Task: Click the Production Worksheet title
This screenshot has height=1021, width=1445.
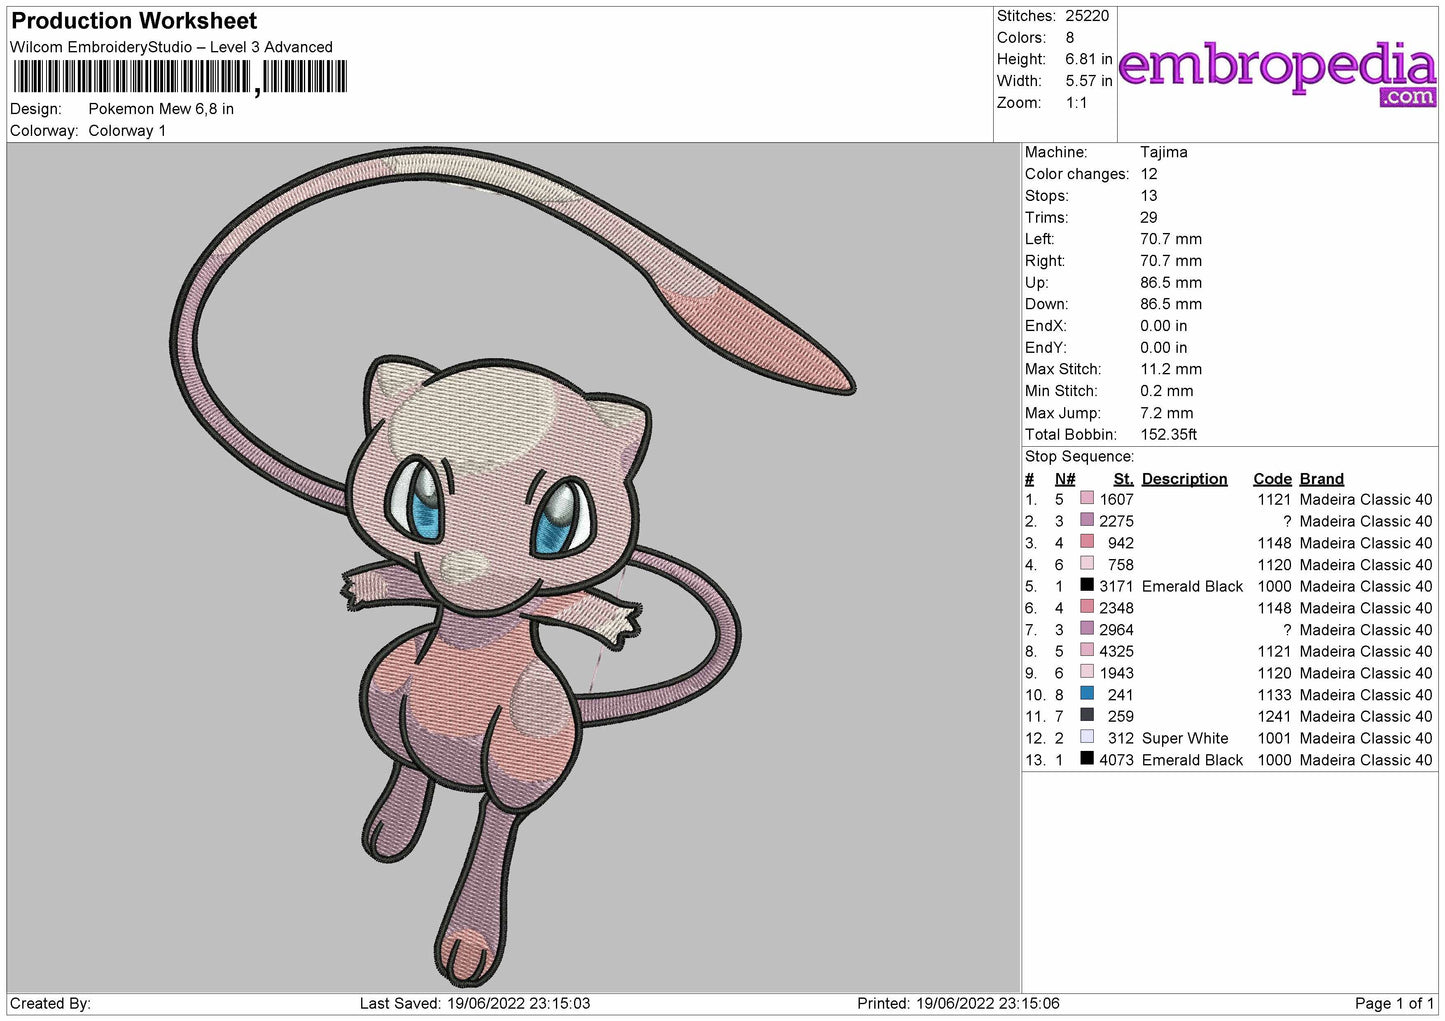Action: point(134,21)
